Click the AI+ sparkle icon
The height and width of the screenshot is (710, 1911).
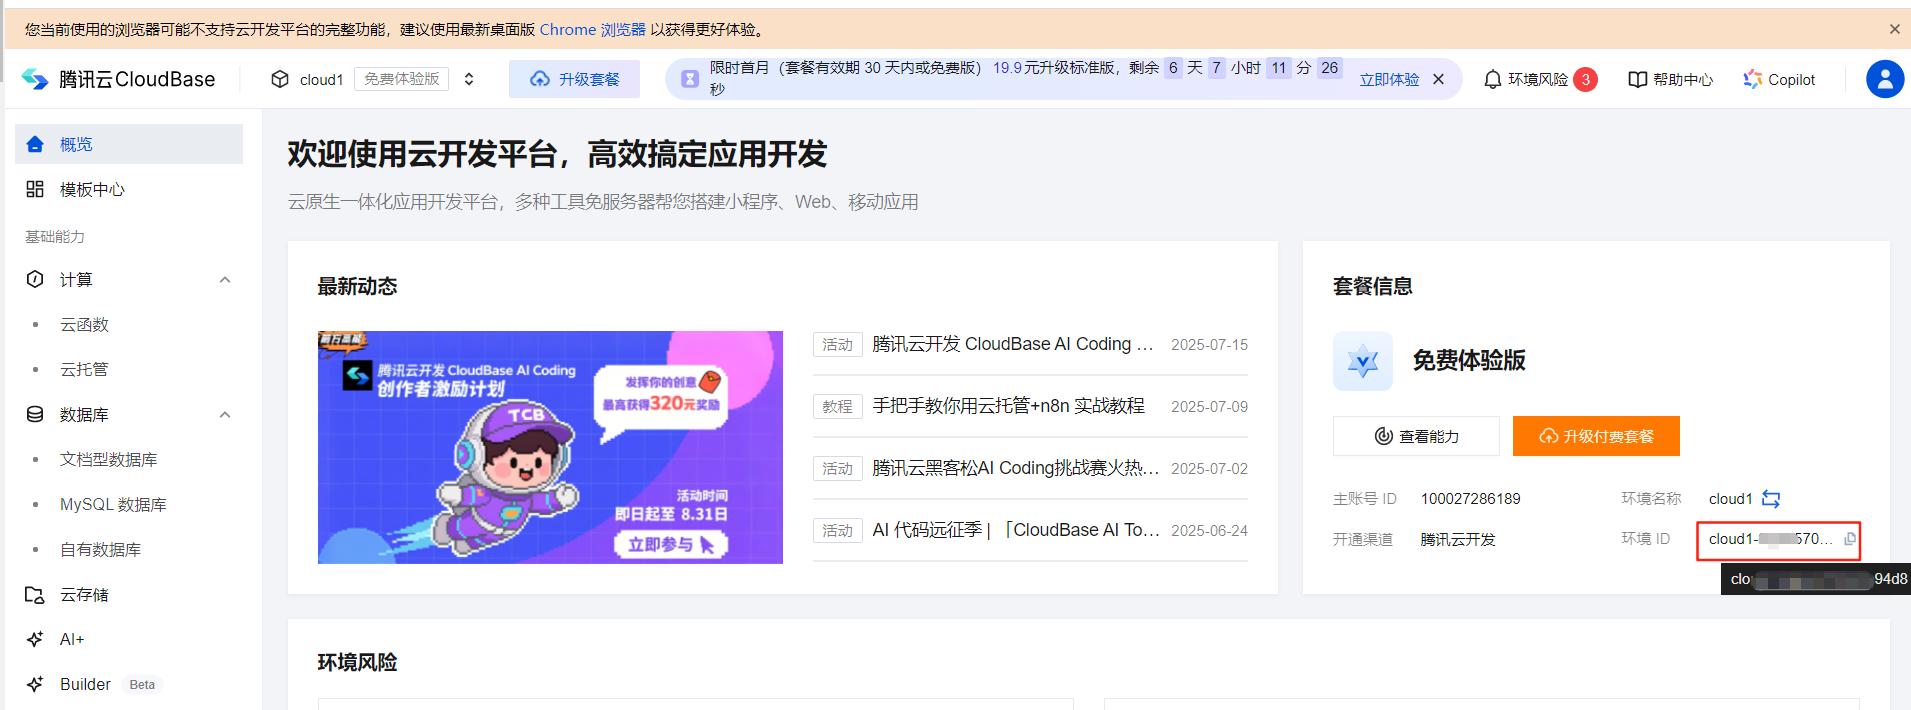point(35,639)
